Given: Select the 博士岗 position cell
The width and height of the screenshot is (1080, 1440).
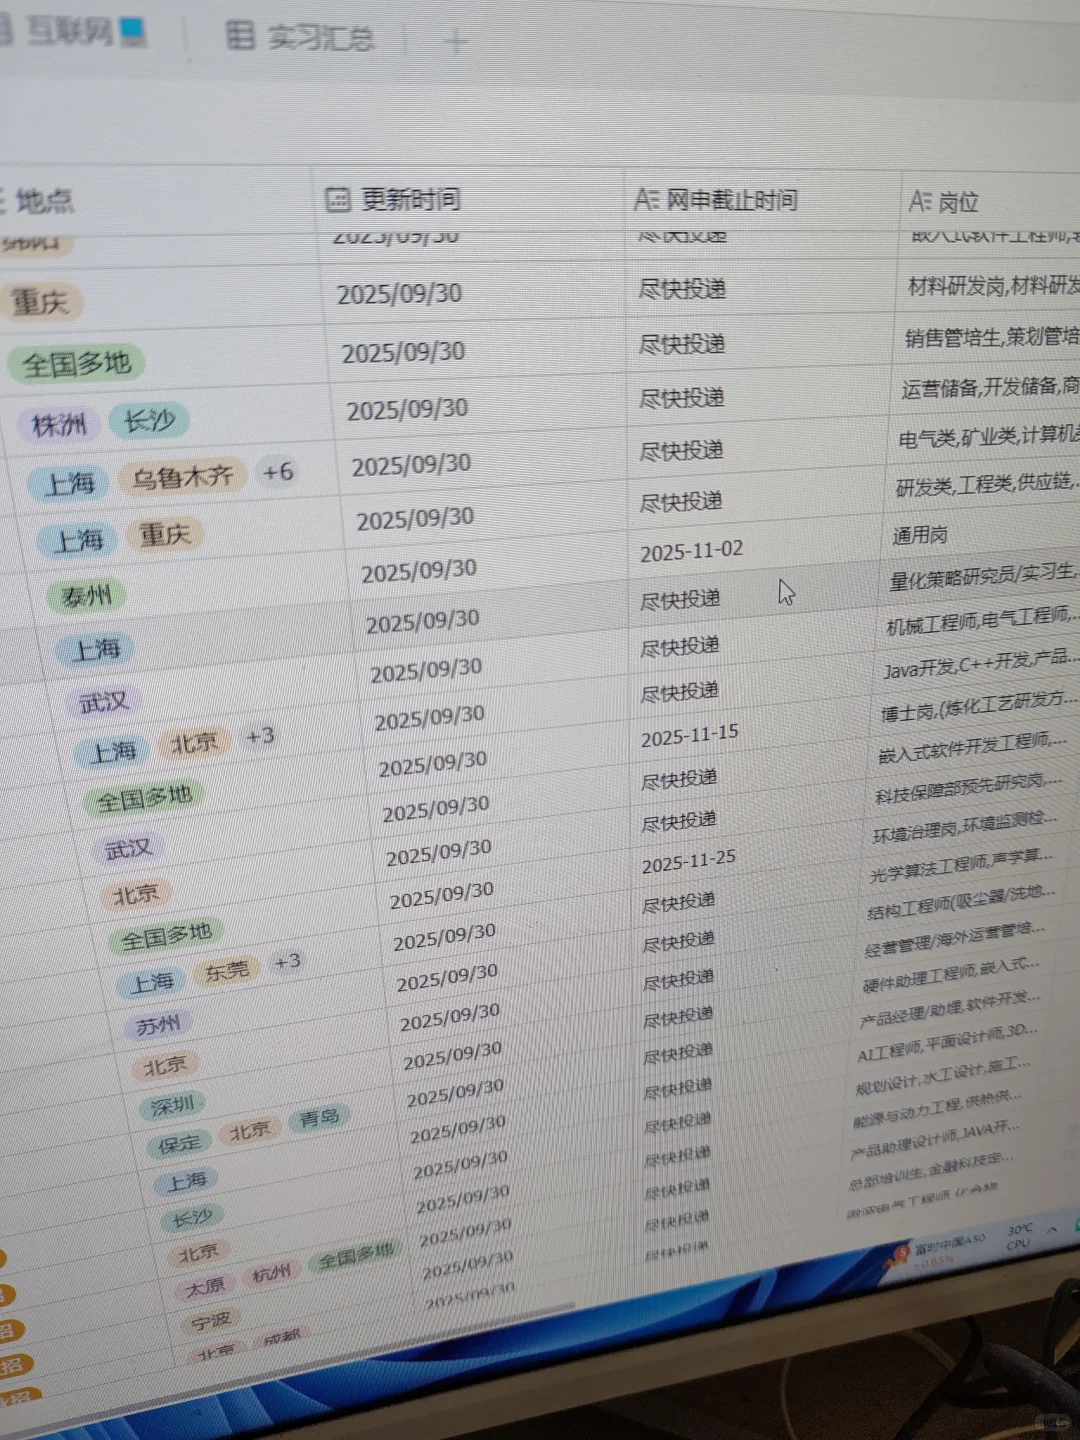Looking at the screenshot, I should 978,706.
